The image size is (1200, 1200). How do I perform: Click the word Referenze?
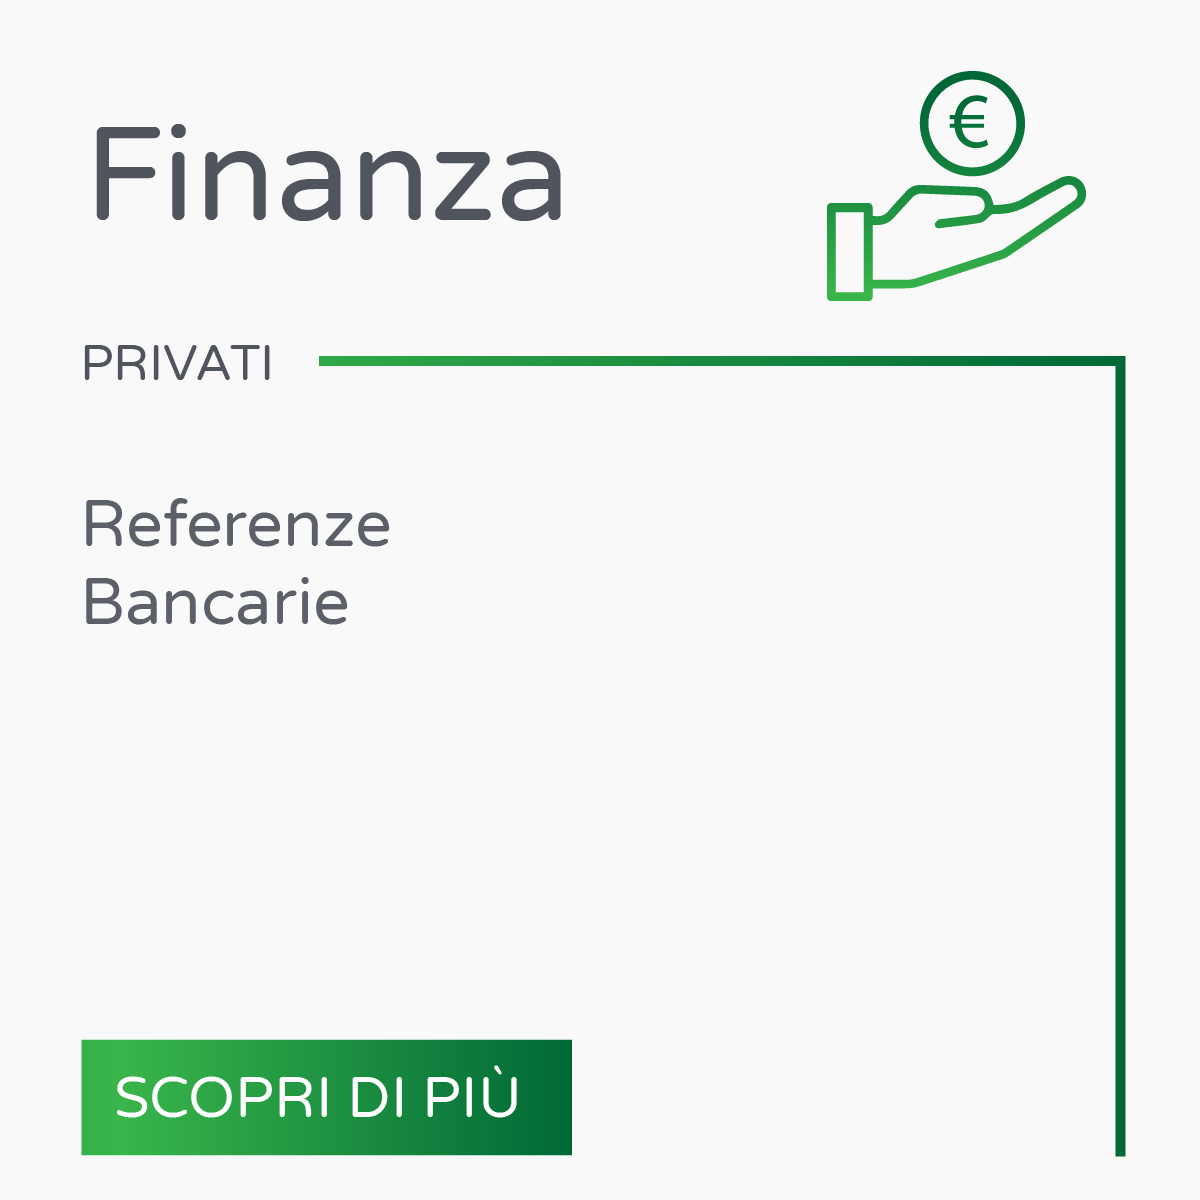(236, 524)
